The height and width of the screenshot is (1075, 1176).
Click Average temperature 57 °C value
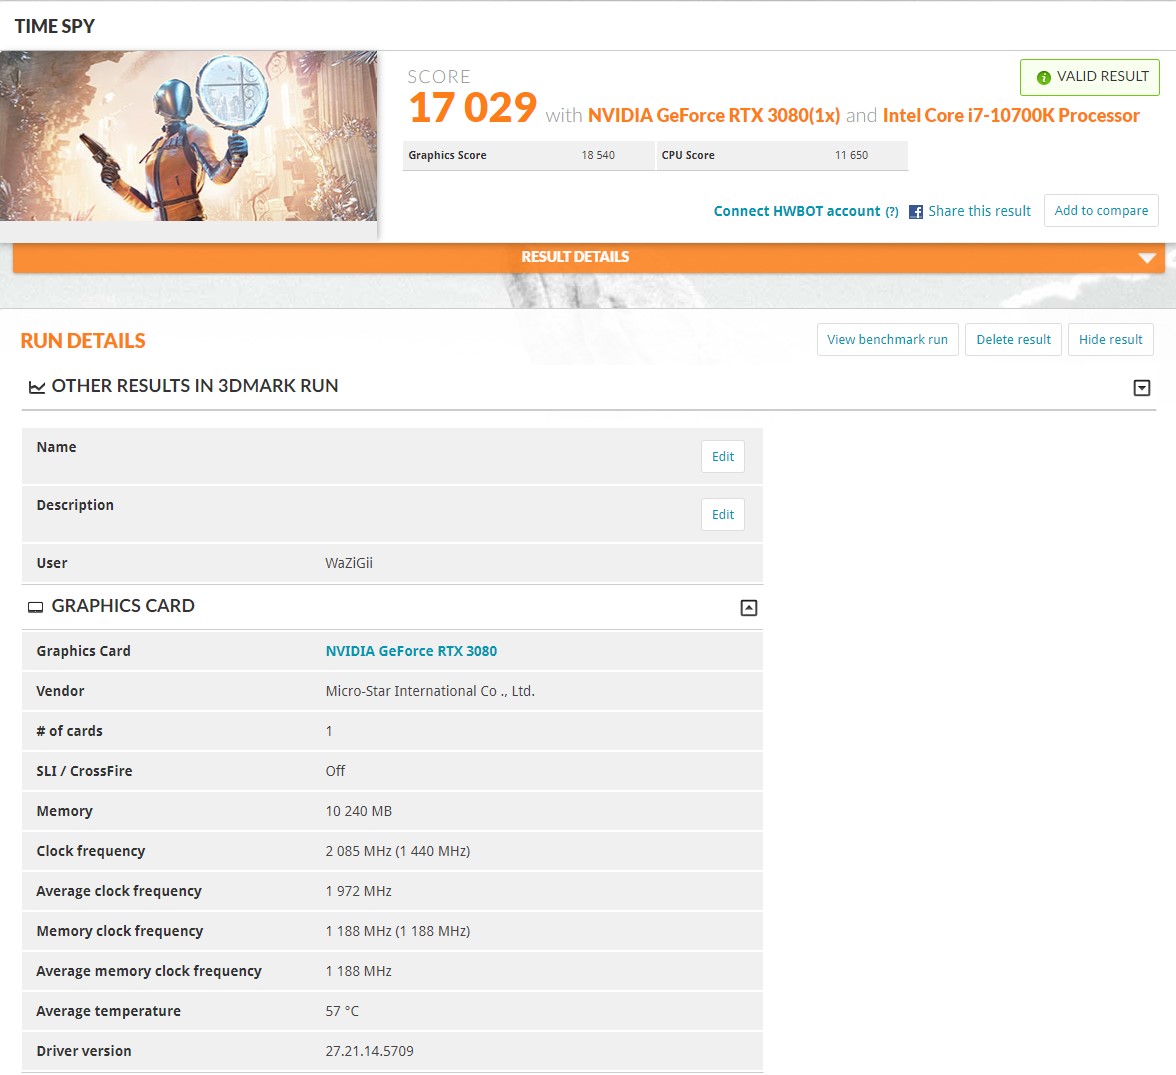coord(342,1010)
